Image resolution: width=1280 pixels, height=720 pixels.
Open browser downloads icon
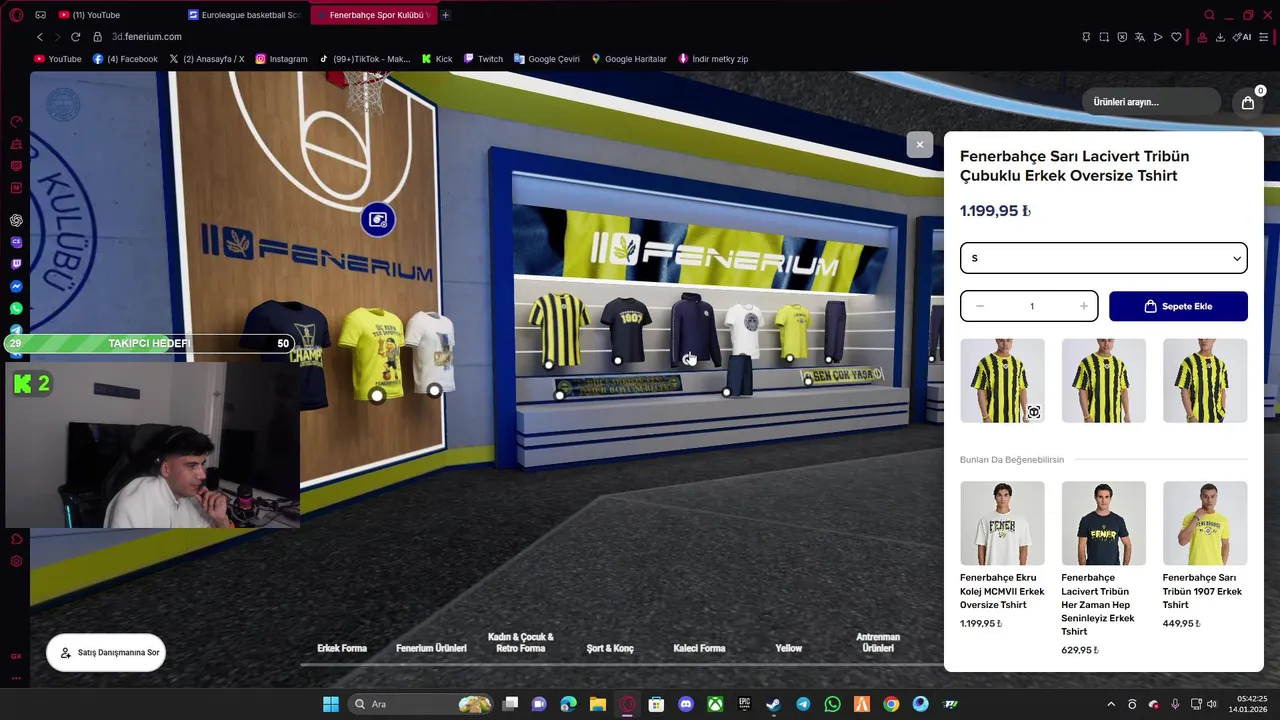[x=1220, y=37]
